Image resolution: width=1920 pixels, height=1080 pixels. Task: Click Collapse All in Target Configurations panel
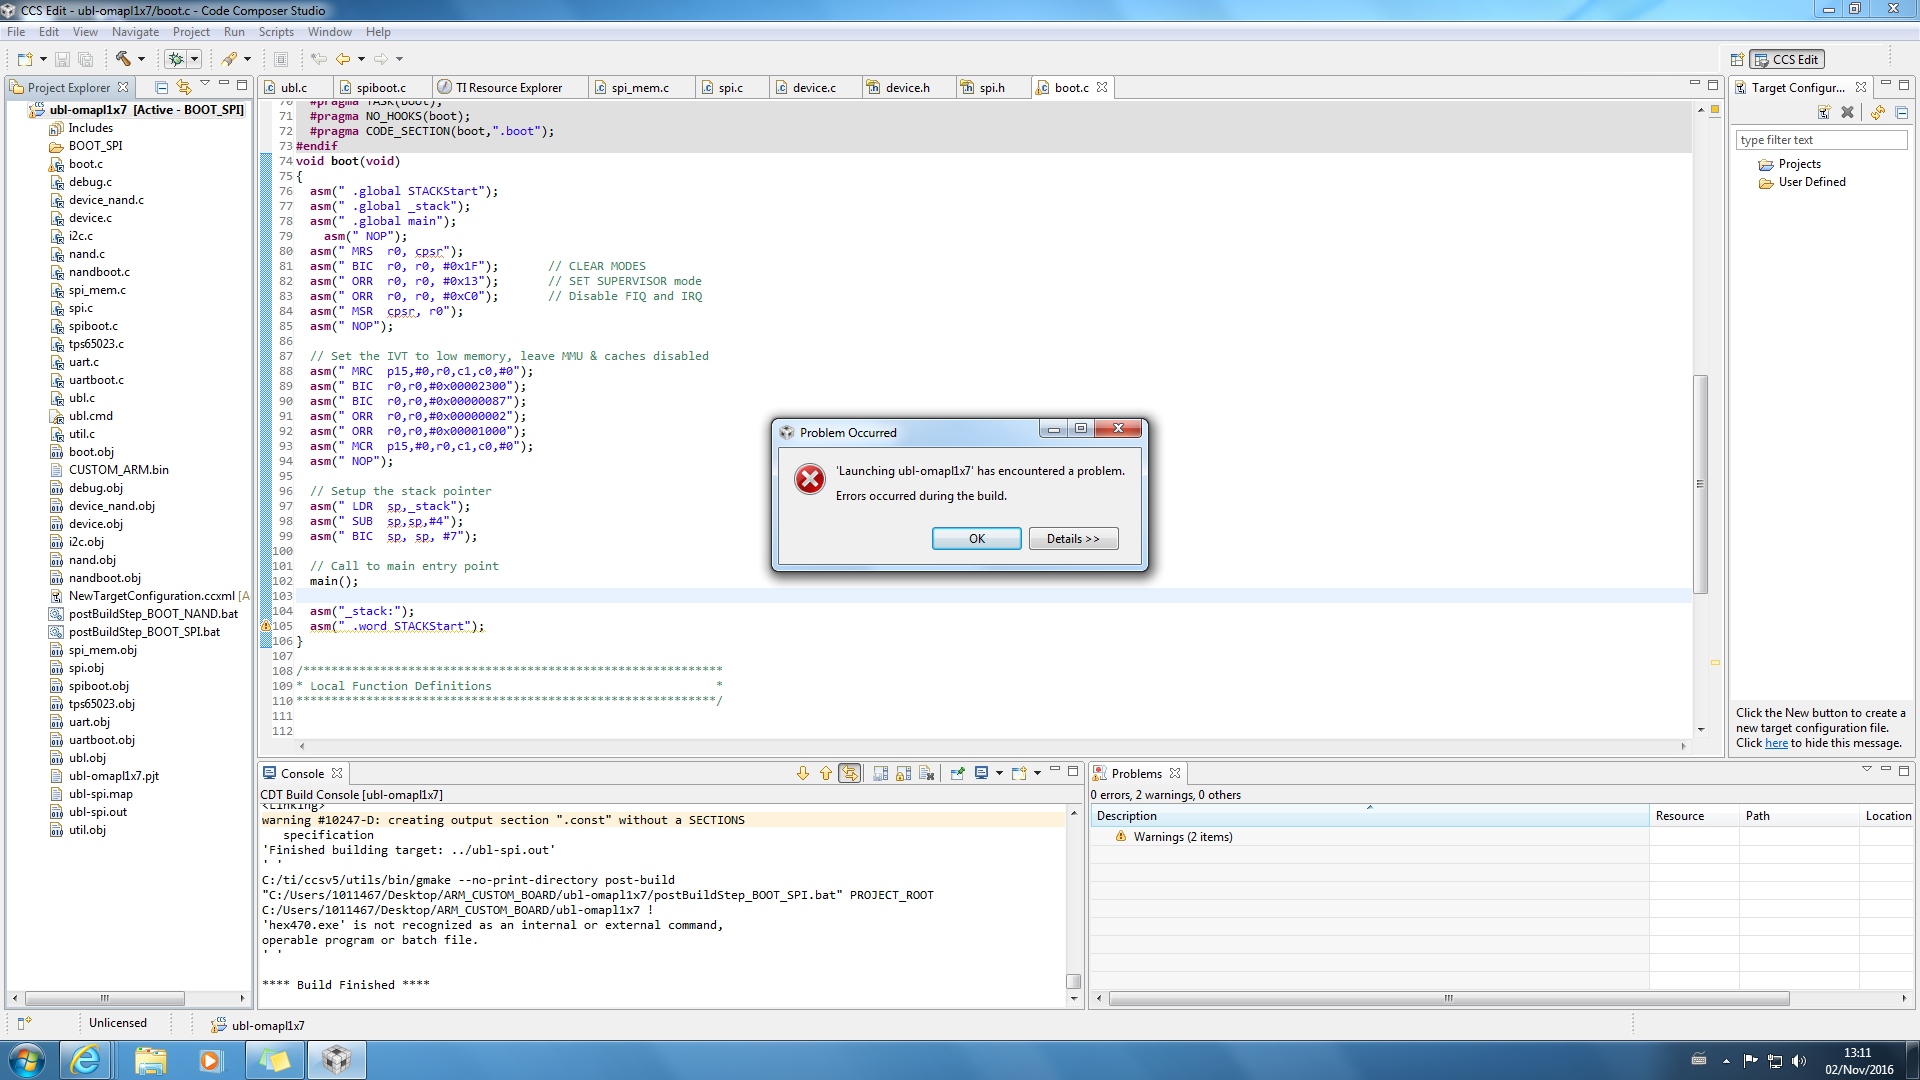click(x=1901, y=112)
